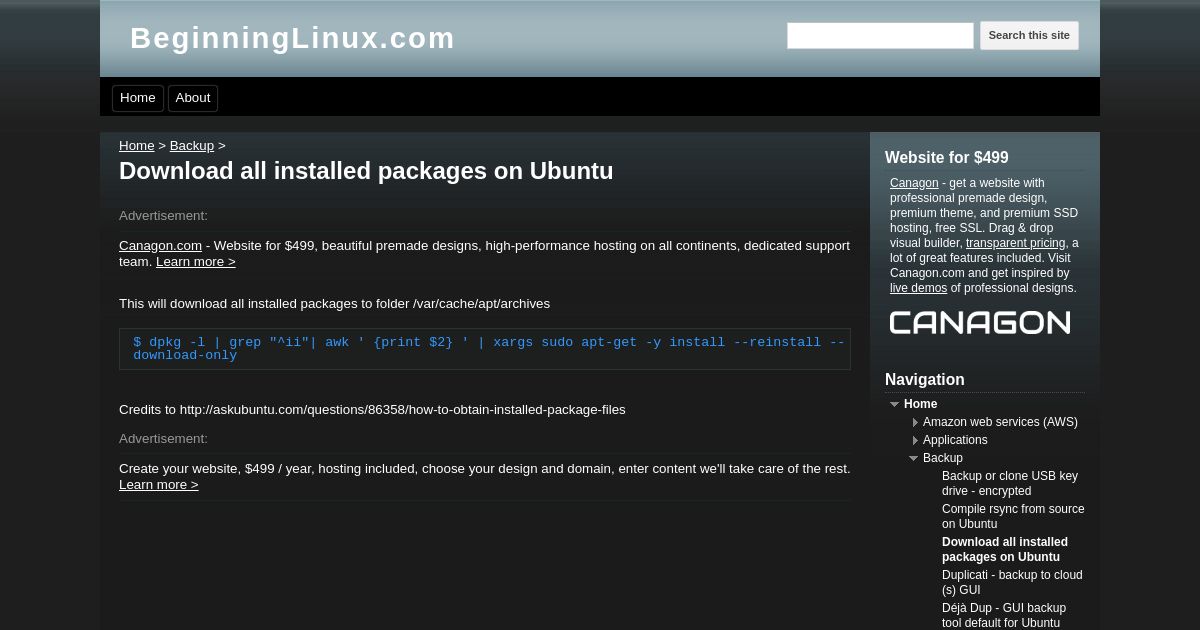Open the Canagon.com advertisement link
Viewport: 1200px width, 630px height.
coord(160,245)
